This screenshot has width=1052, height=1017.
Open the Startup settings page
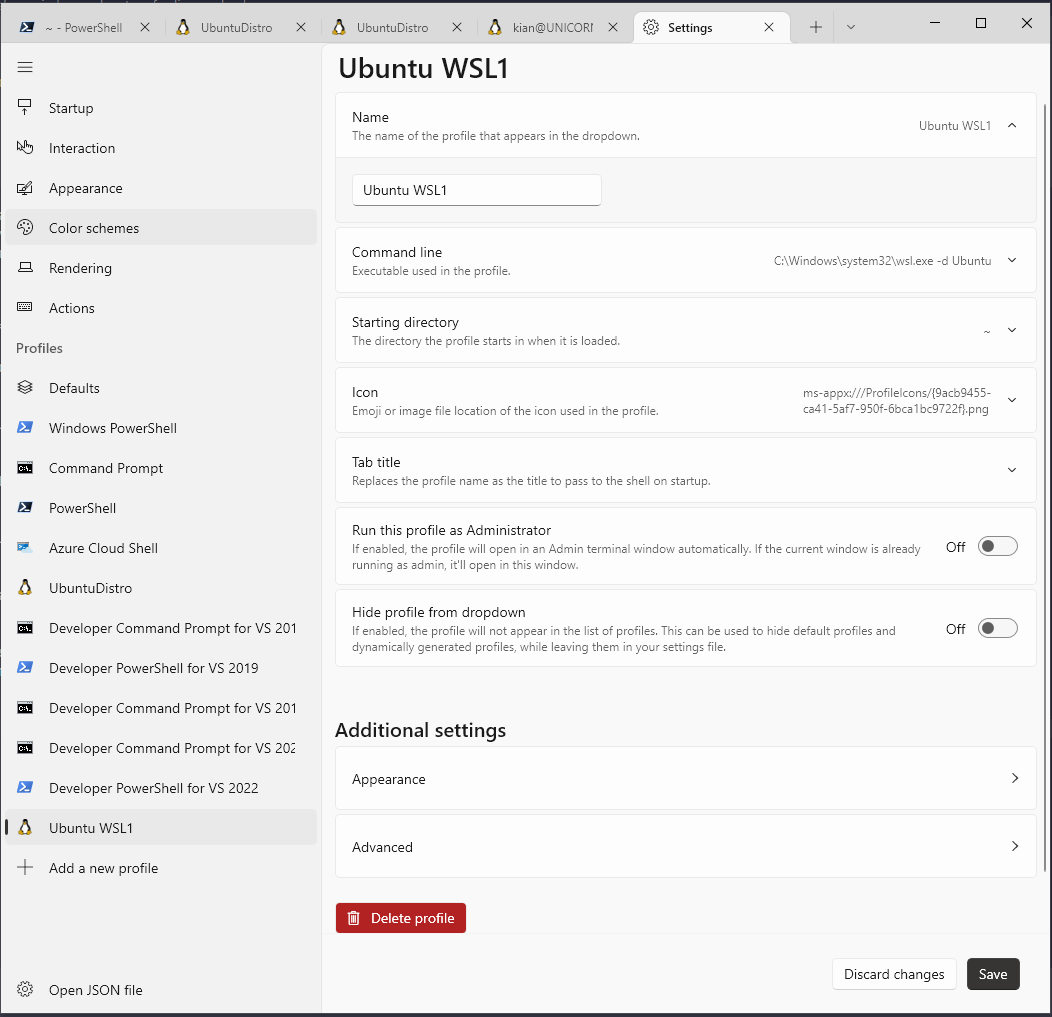(70, 108)
